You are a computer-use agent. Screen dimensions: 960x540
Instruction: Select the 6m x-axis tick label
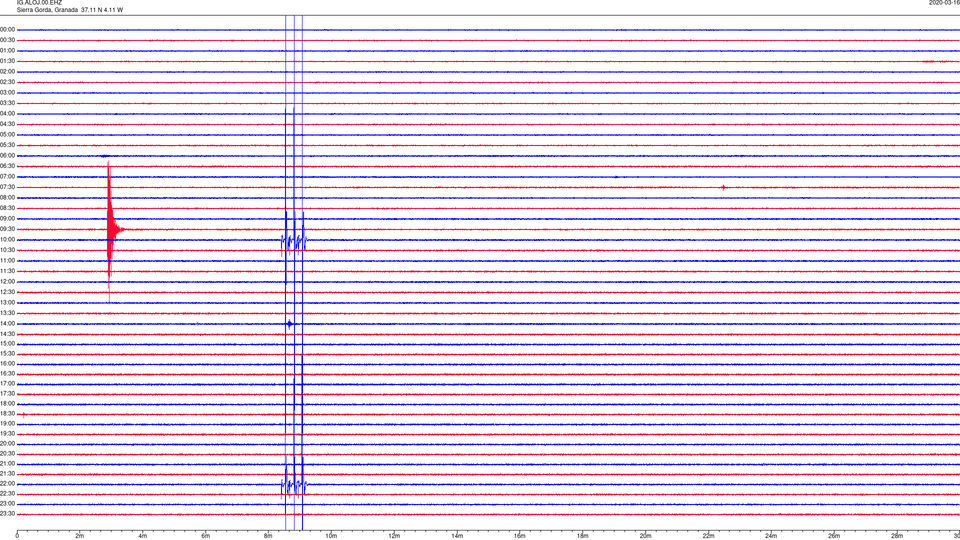click(x=206, y=536)
